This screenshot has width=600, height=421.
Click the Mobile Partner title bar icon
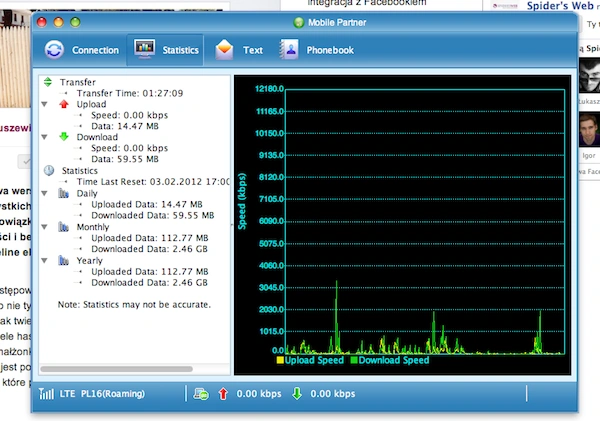(x=298, y=23)
